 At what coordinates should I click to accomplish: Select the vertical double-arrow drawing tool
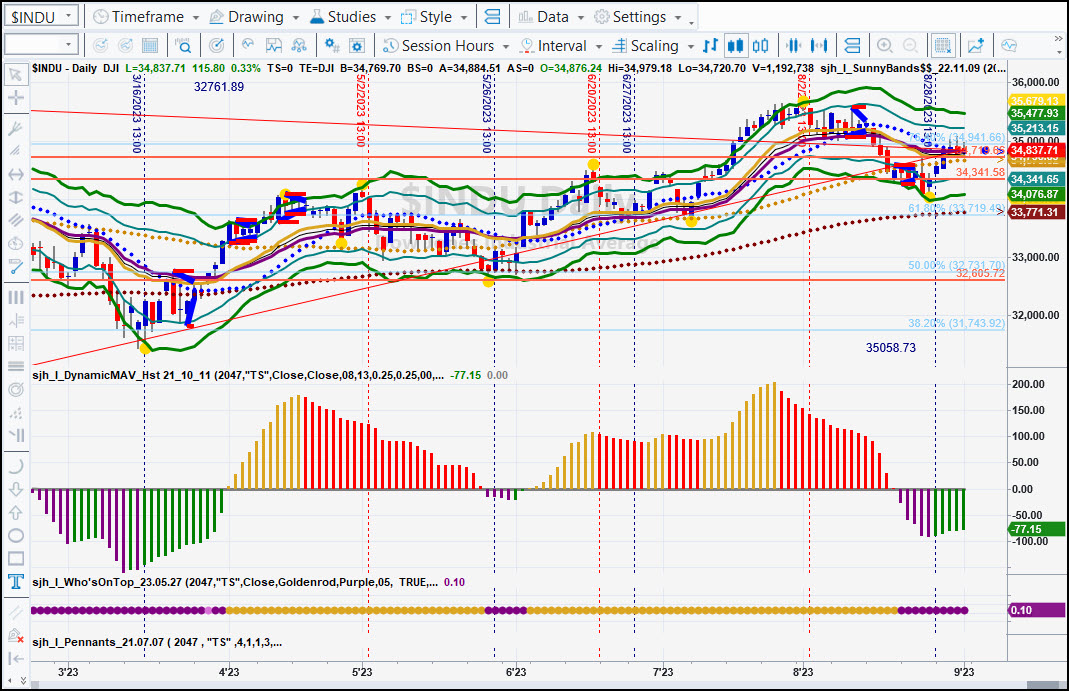pyautogui.click(x=15, y=197)
